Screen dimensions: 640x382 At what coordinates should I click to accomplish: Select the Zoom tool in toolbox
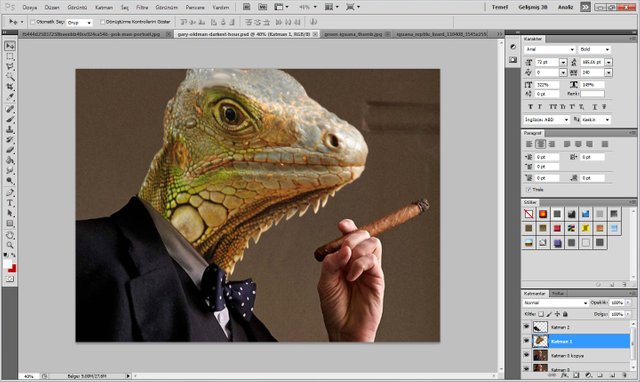[x=10, y=245]
